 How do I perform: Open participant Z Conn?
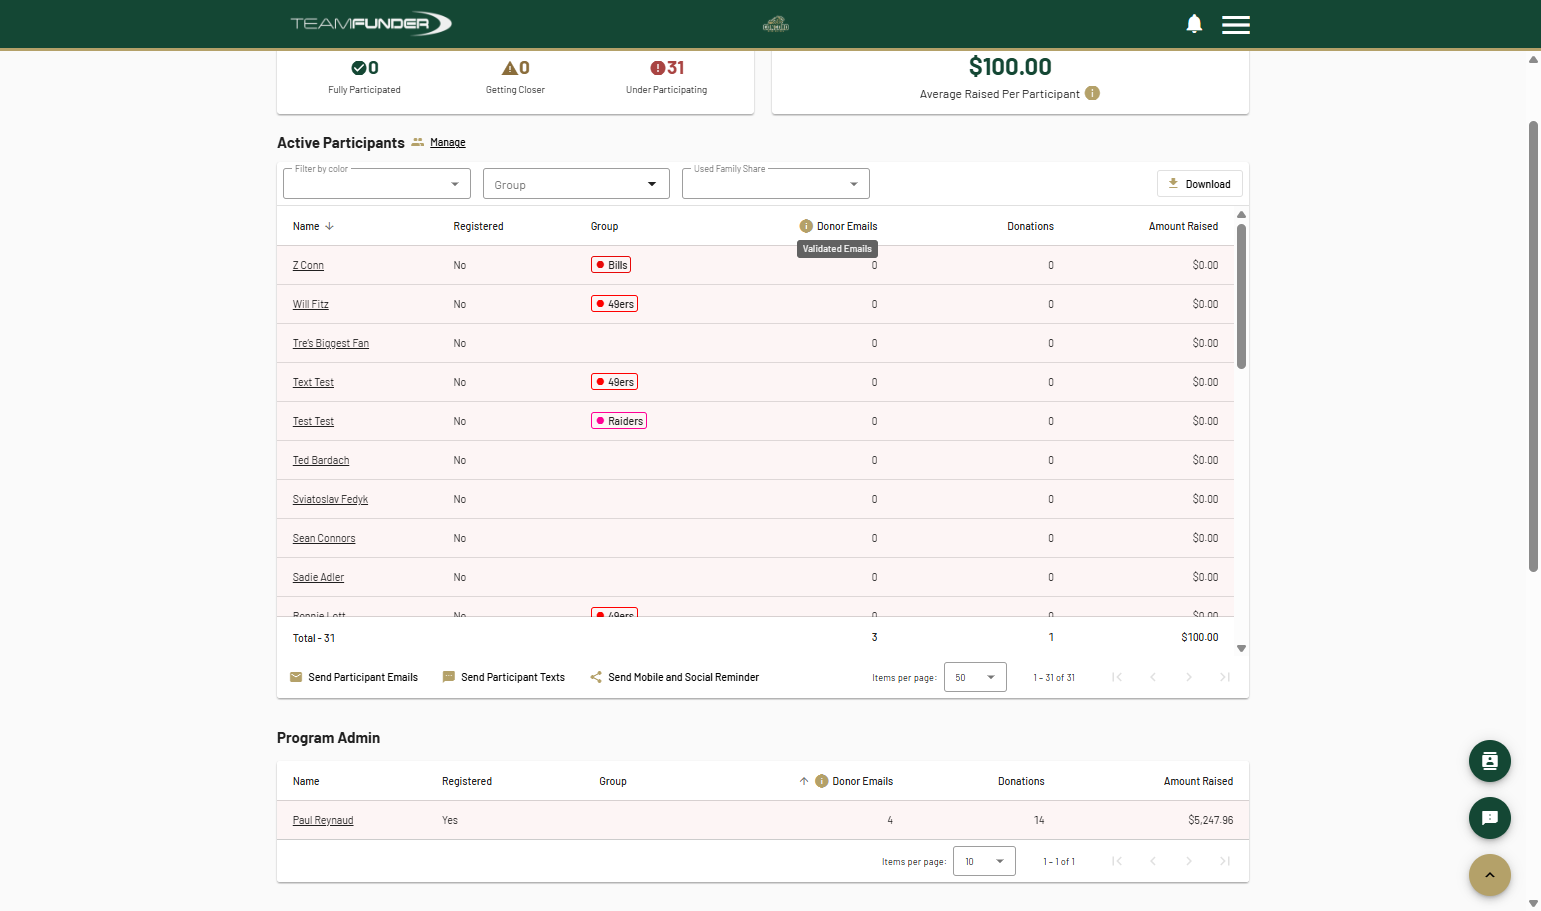point(308,265)
